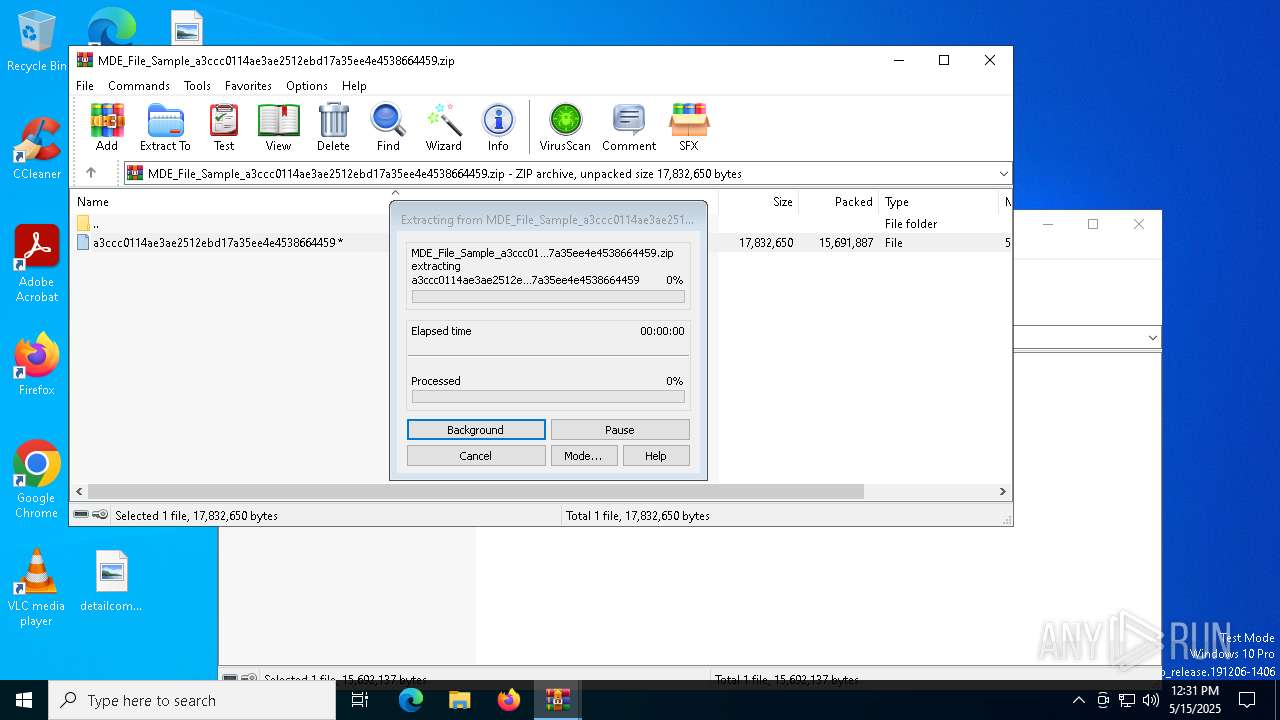Screen dimensions: 1280x720
Task: Expand the archive path dropdown
Action: click(x=1003, y=174)
